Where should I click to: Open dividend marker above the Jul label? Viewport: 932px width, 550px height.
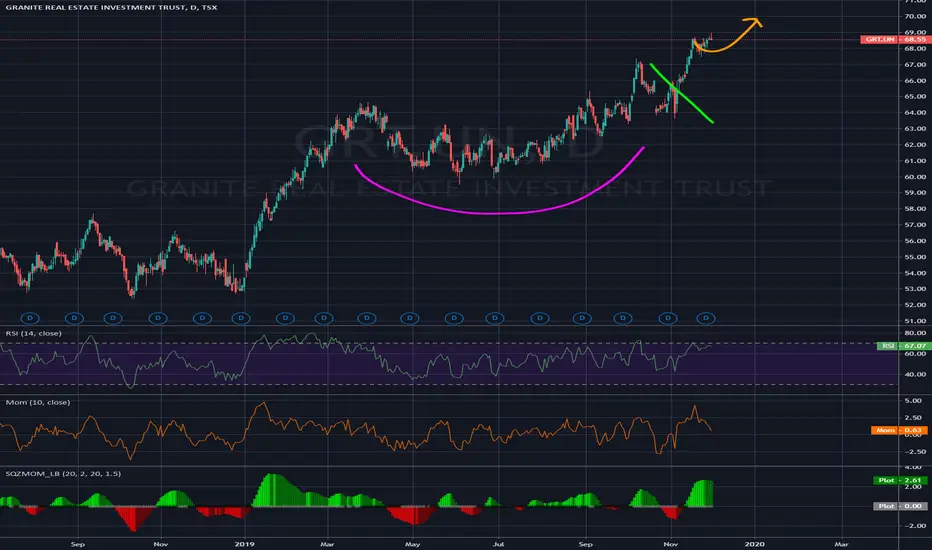click(495, 318)
